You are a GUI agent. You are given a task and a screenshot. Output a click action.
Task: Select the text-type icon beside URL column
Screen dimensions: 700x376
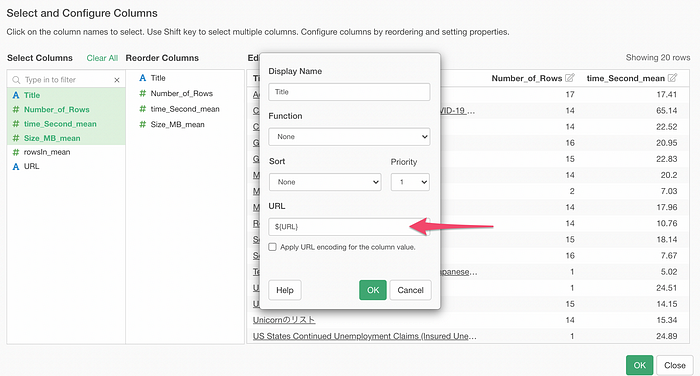pos(16,167)
